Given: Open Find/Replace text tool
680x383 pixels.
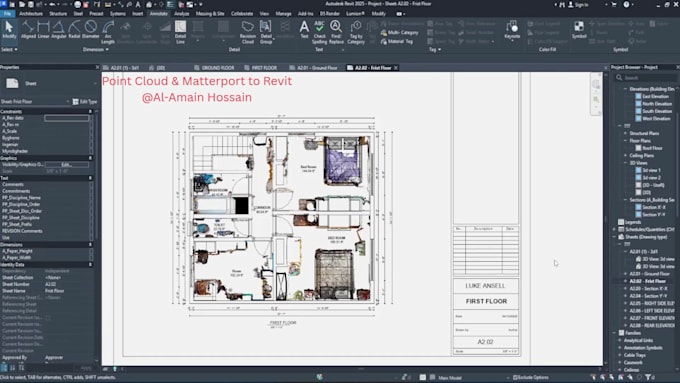Looking at the screenshot, I should pyautogui.click(x=336, y=32).
